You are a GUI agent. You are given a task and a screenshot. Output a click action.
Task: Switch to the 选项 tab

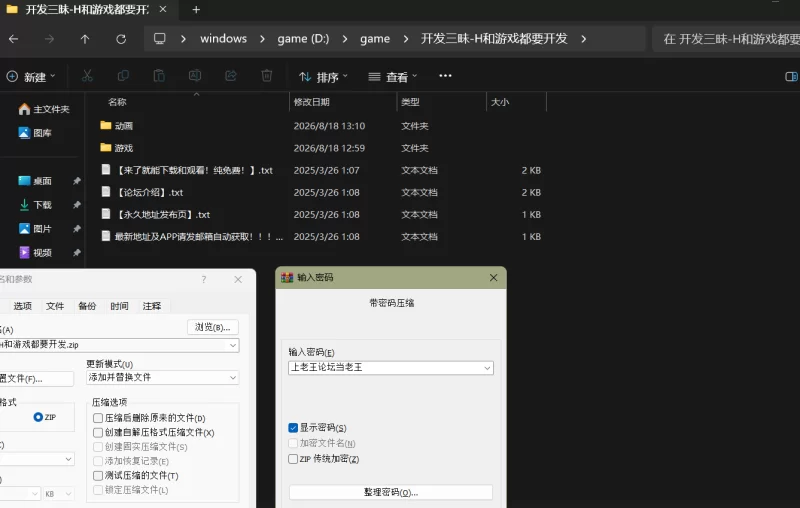[22, 306]
